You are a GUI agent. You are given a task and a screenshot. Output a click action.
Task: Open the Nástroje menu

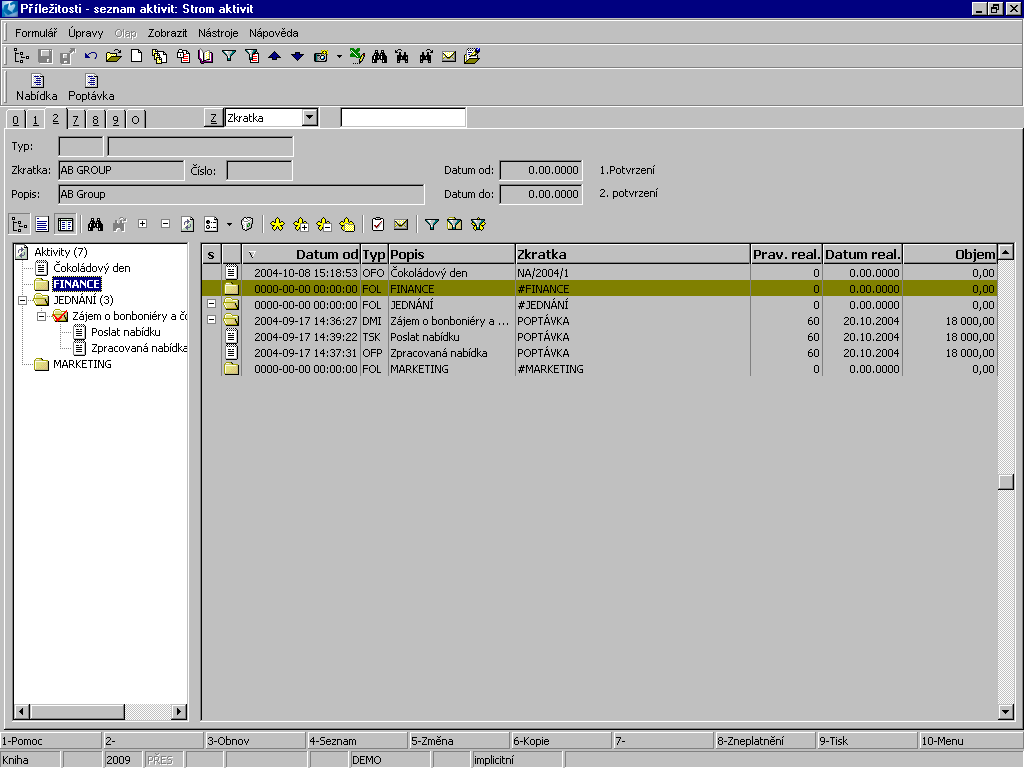coord(217,33)
